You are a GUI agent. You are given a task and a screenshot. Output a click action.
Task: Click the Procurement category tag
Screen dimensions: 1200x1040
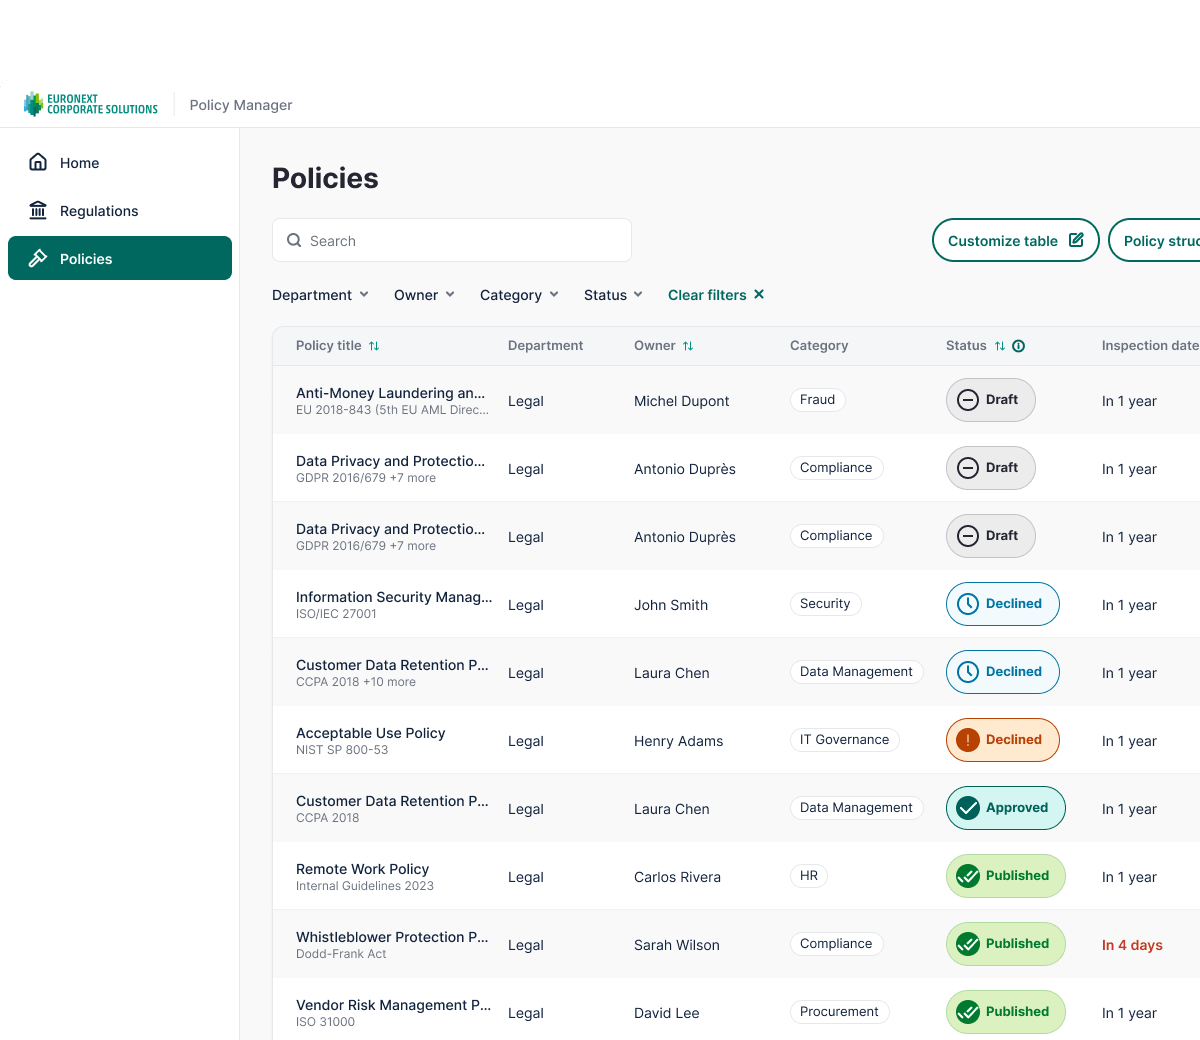coord(839,1012)
